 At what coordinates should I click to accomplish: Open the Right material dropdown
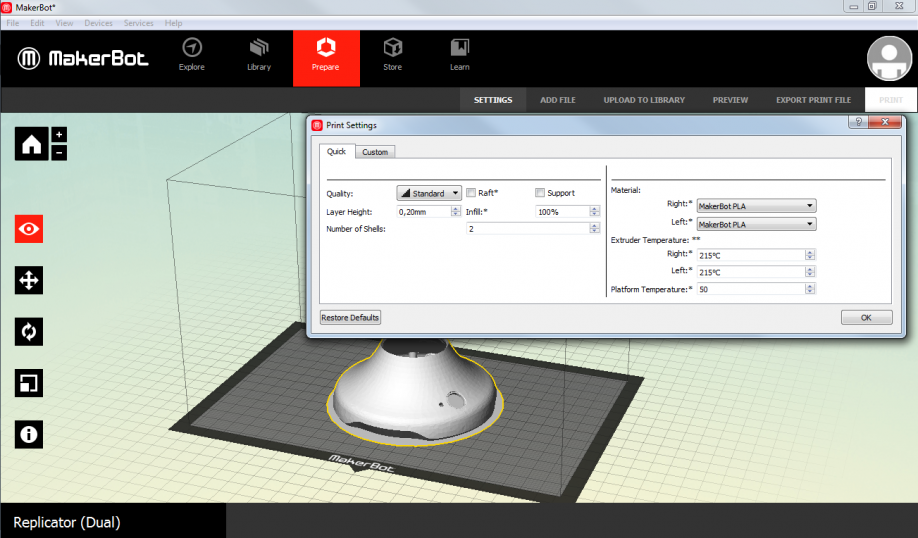click(x=756, y=206)
